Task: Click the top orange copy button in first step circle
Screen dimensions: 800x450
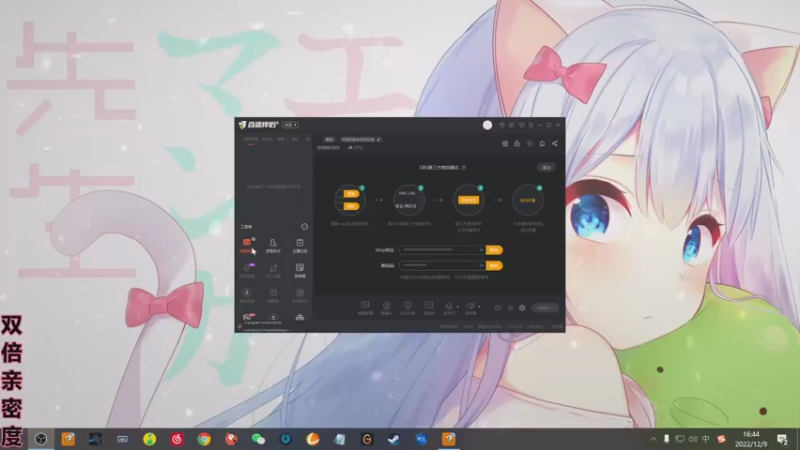Action: (x=351, y=194)
